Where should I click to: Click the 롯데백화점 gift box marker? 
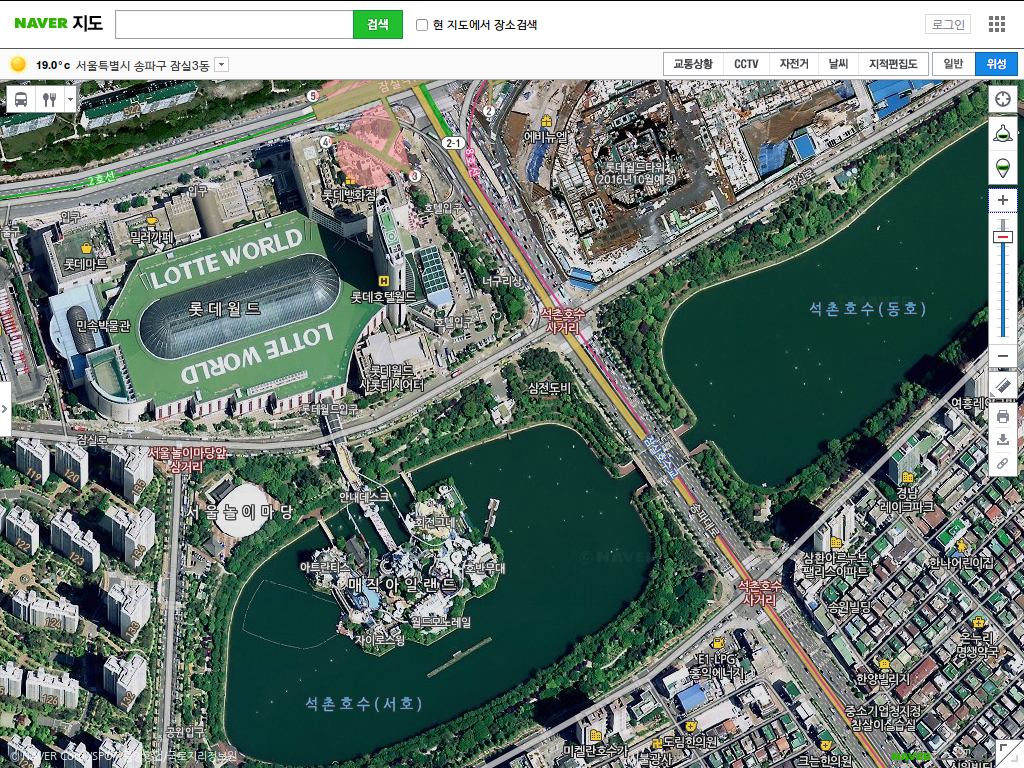350,180
